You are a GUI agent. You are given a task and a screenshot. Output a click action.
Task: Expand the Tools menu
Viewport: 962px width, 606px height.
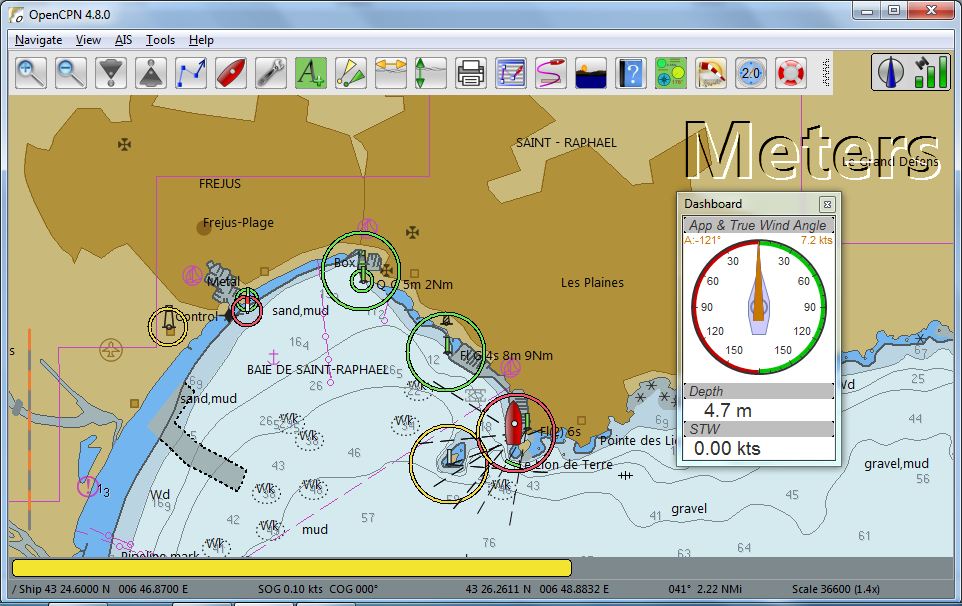click(x=160, y=40)
